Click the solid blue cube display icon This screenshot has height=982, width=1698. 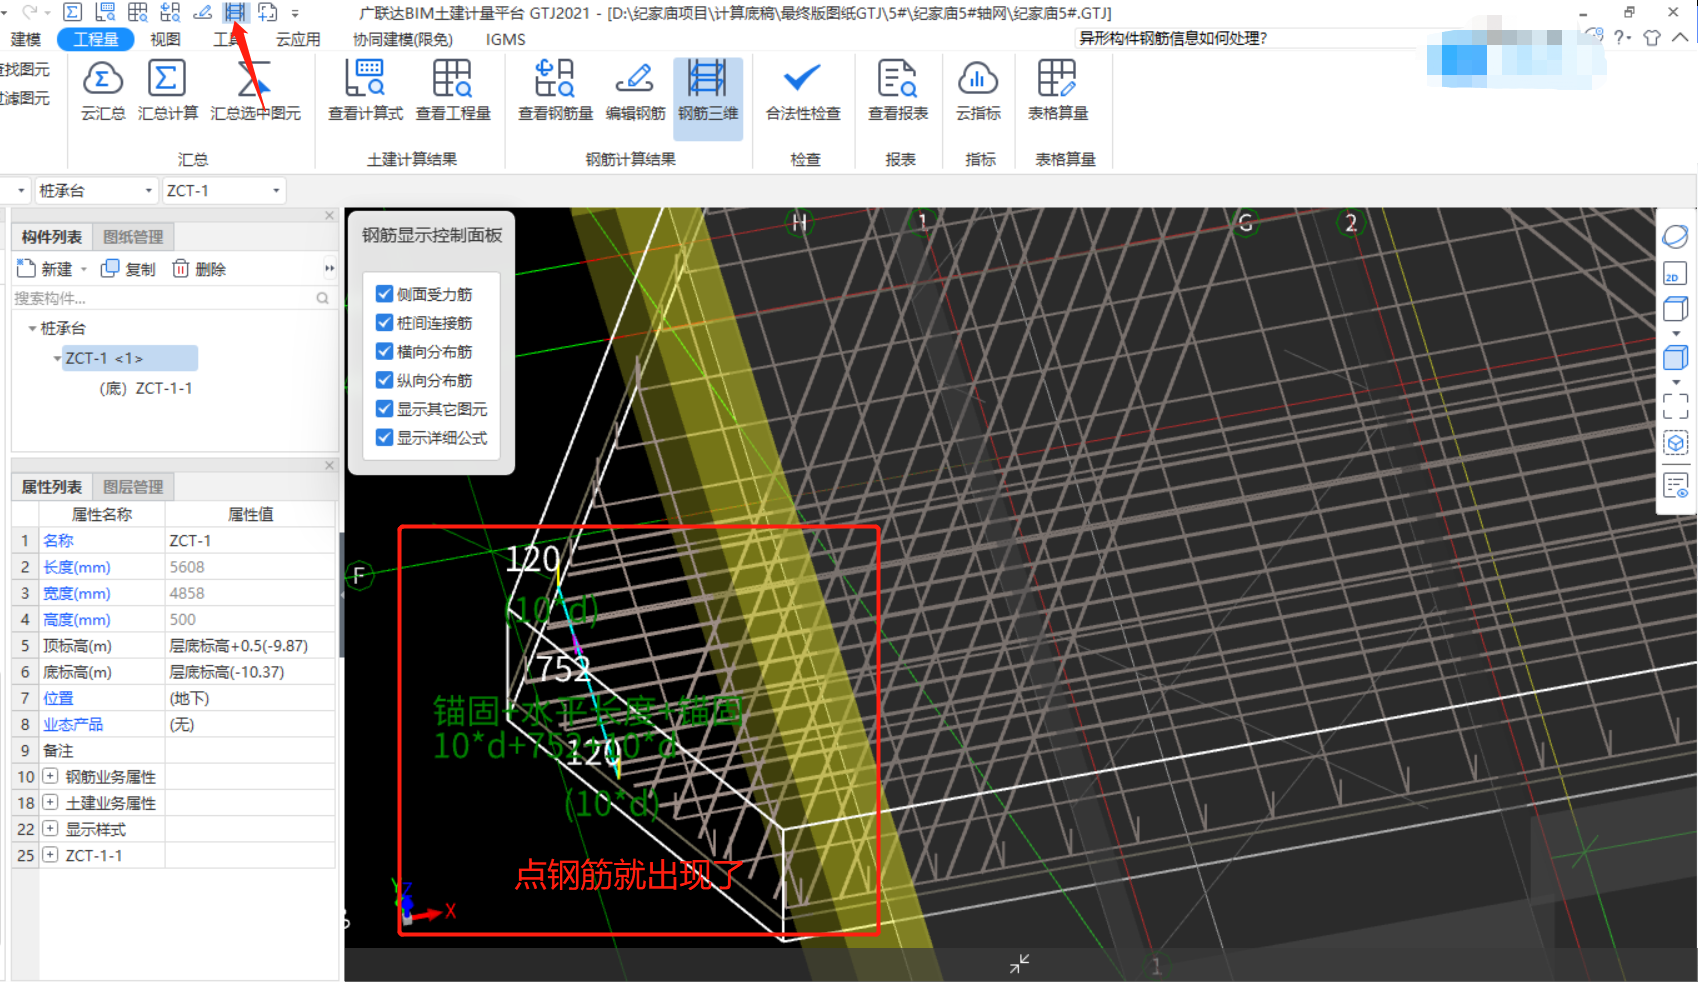click(x=1675, y=357)
